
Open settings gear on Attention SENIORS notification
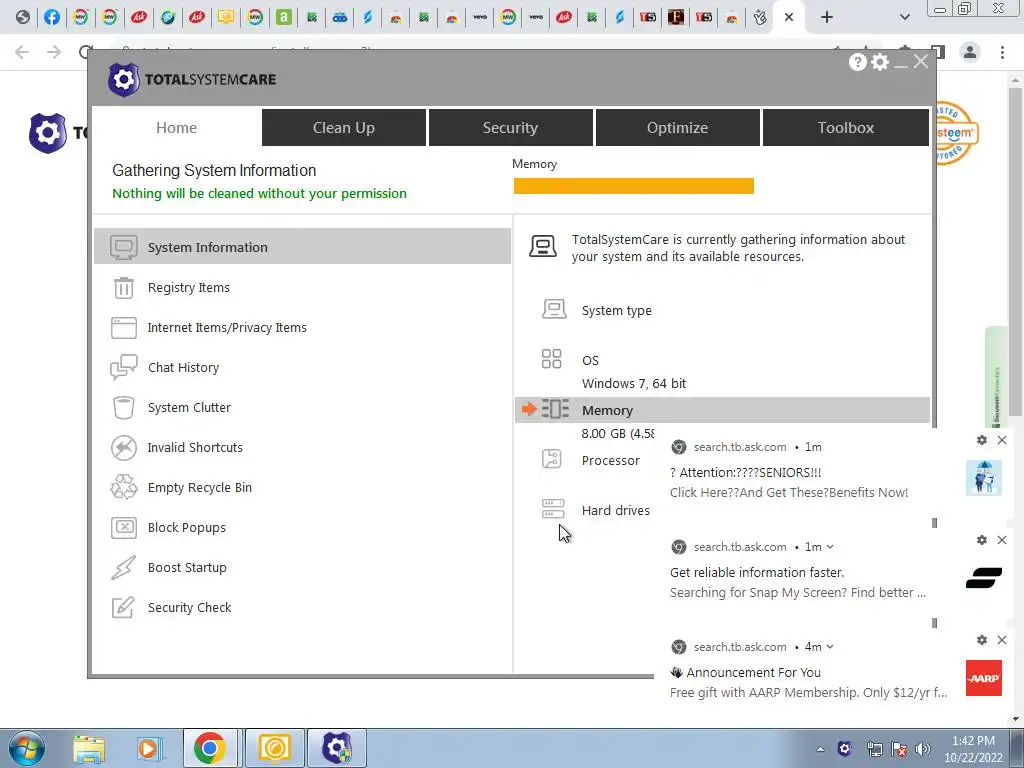(x=982, y=440)
